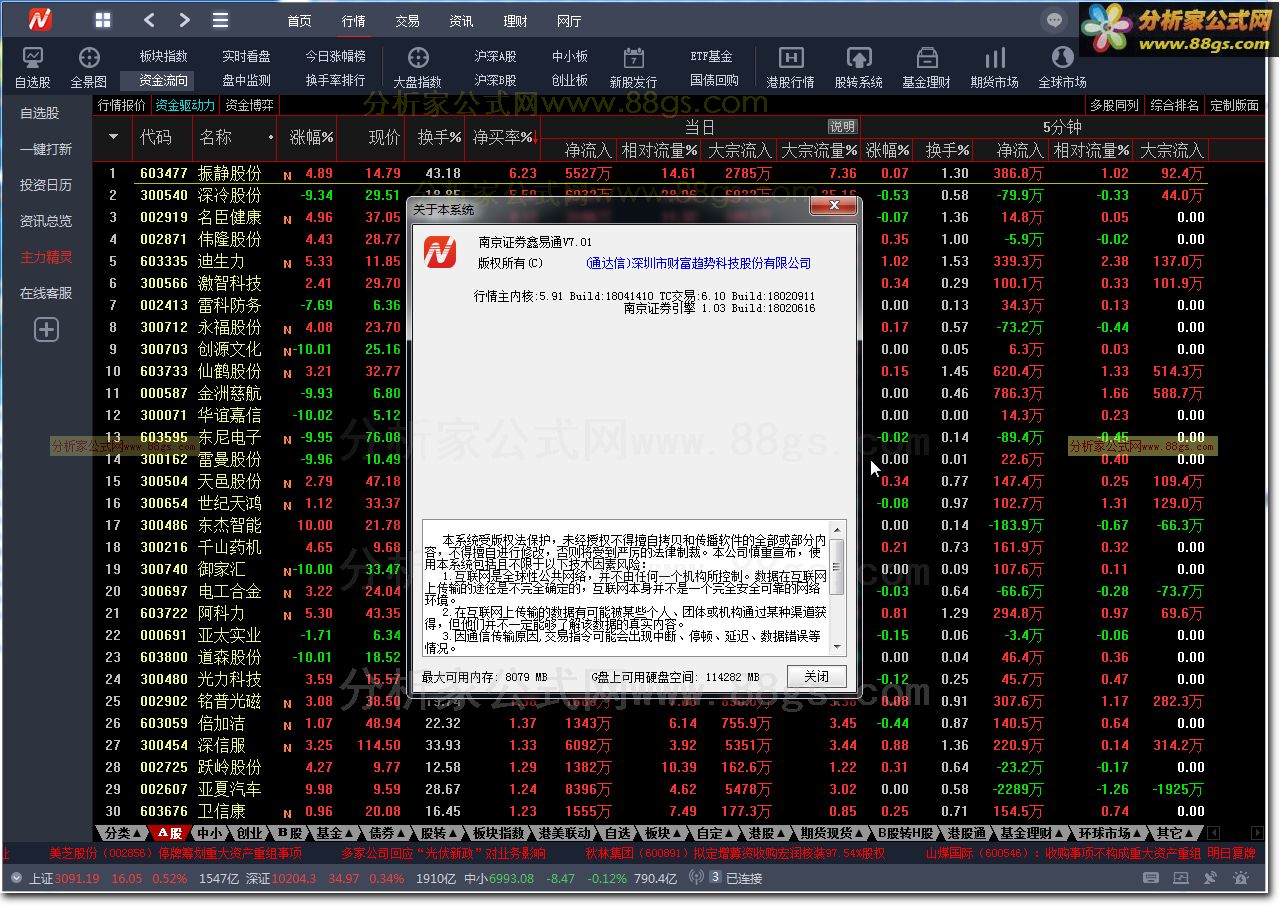Open 今日涨幅榜 toolbar link

tap(336, 57)
